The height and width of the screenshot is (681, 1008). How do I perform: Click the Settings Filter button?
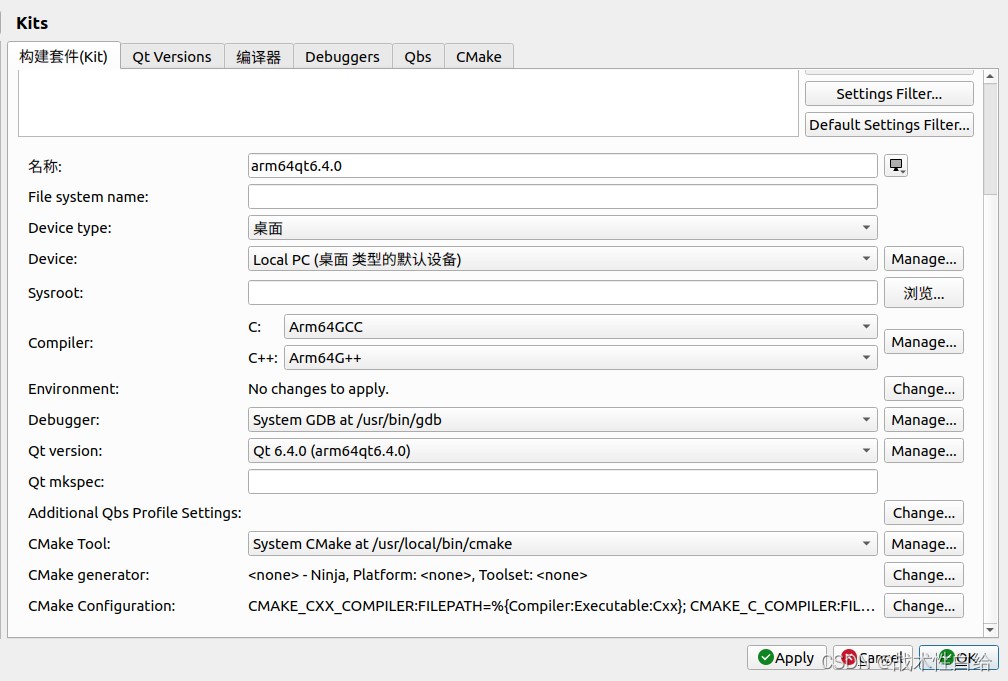(888, 93)
